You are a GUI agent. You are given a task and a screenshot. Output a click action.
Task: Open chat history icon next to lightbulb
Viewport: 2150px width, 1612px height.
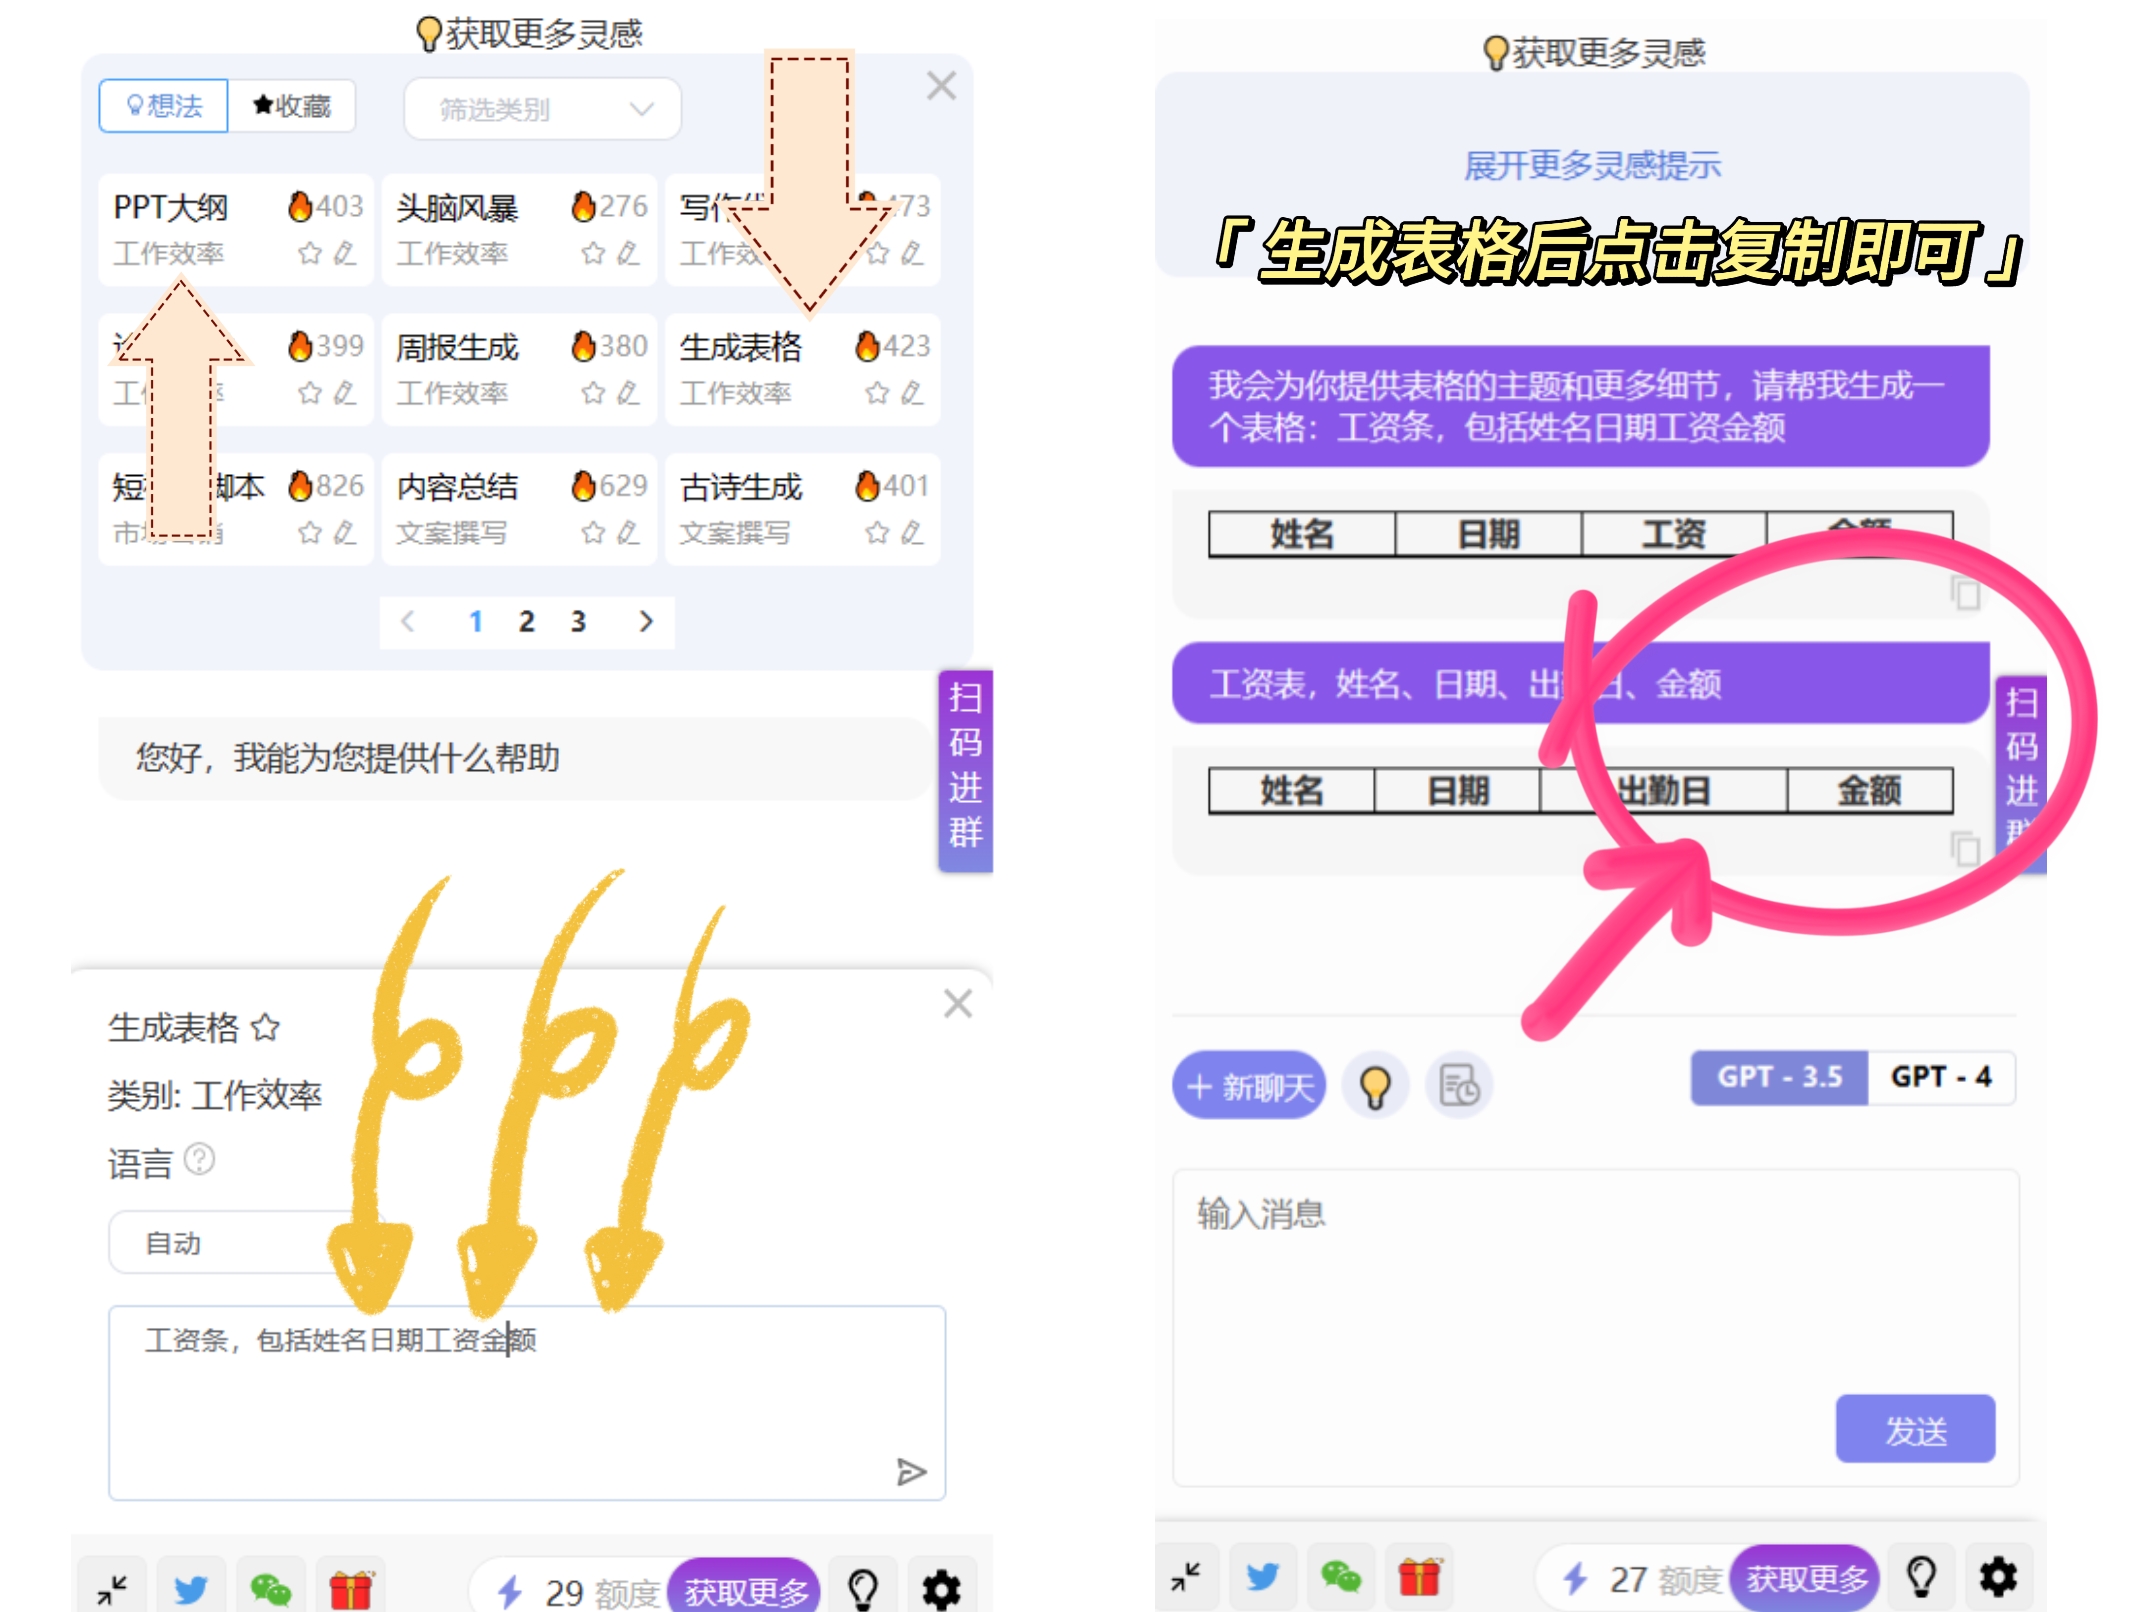pos(1458,1085)
